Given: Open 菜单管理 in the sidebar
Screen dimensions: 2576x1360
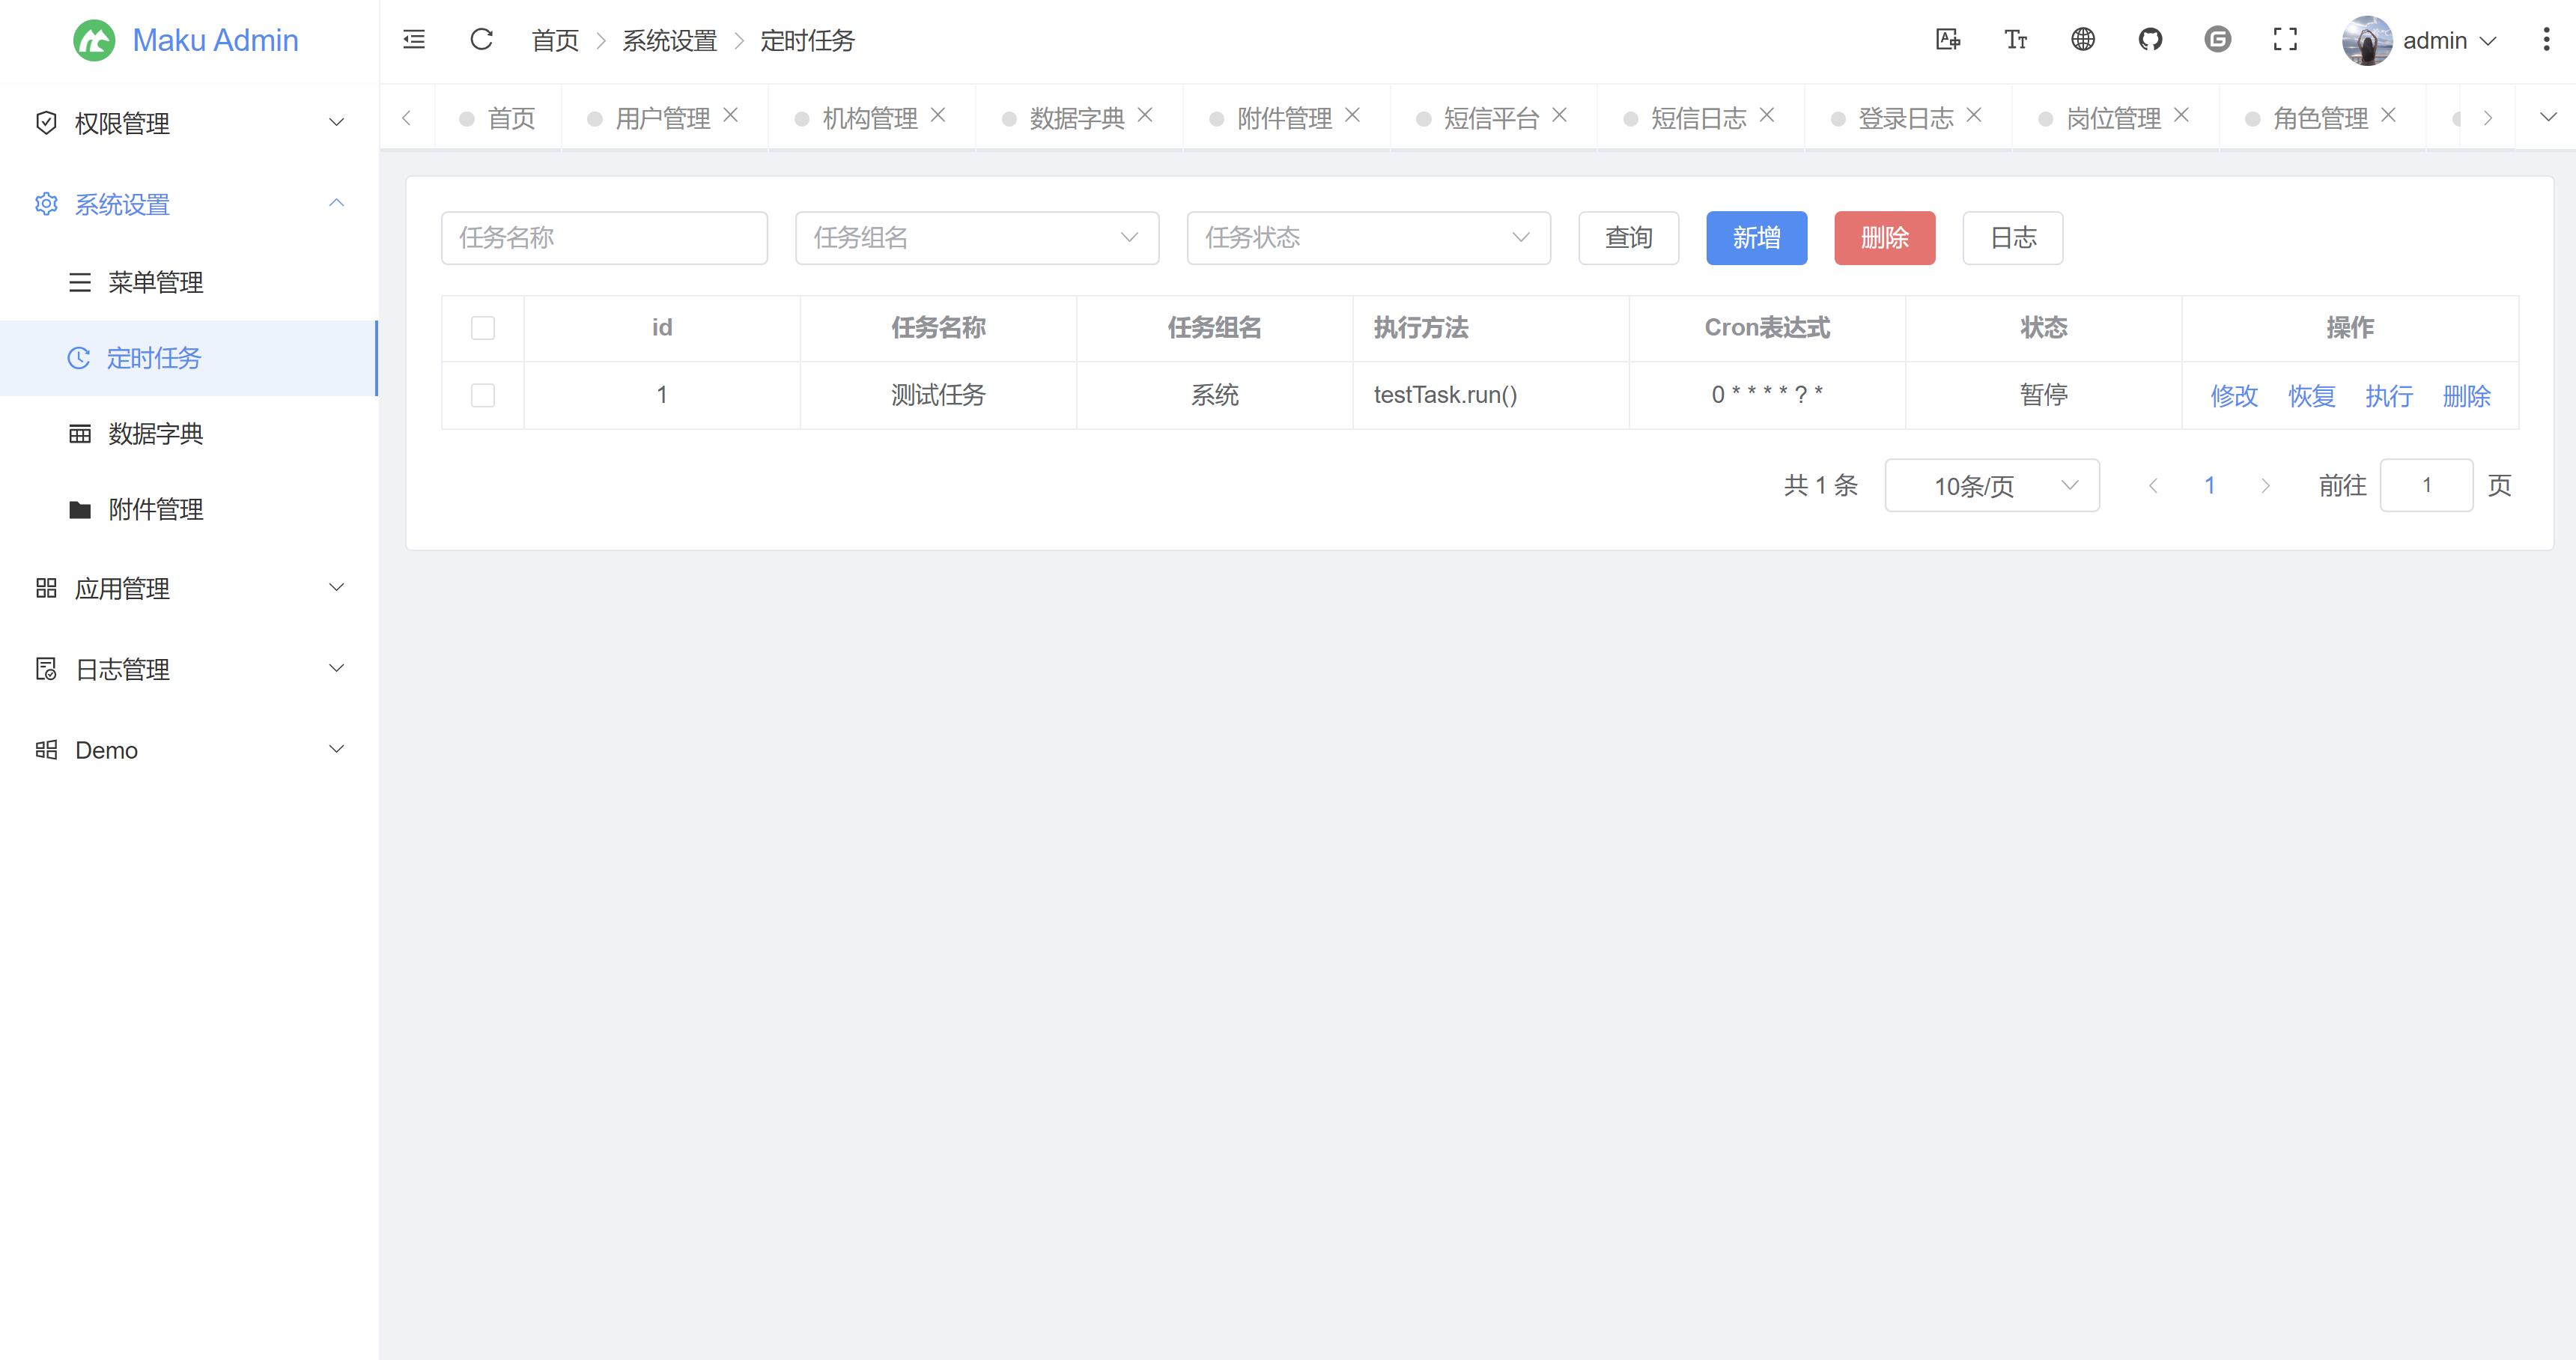Looking at the screenshot, I should [156, 283].
